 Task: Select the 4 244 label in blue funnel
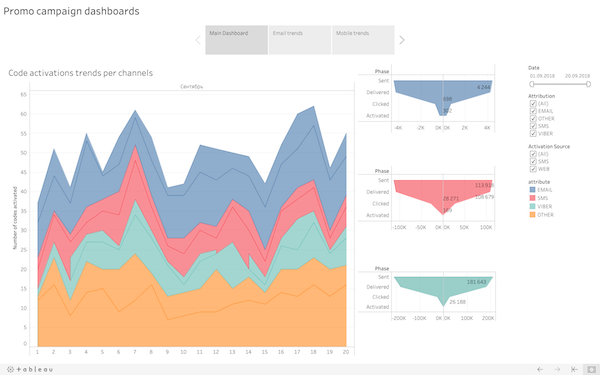coord(483,87)
